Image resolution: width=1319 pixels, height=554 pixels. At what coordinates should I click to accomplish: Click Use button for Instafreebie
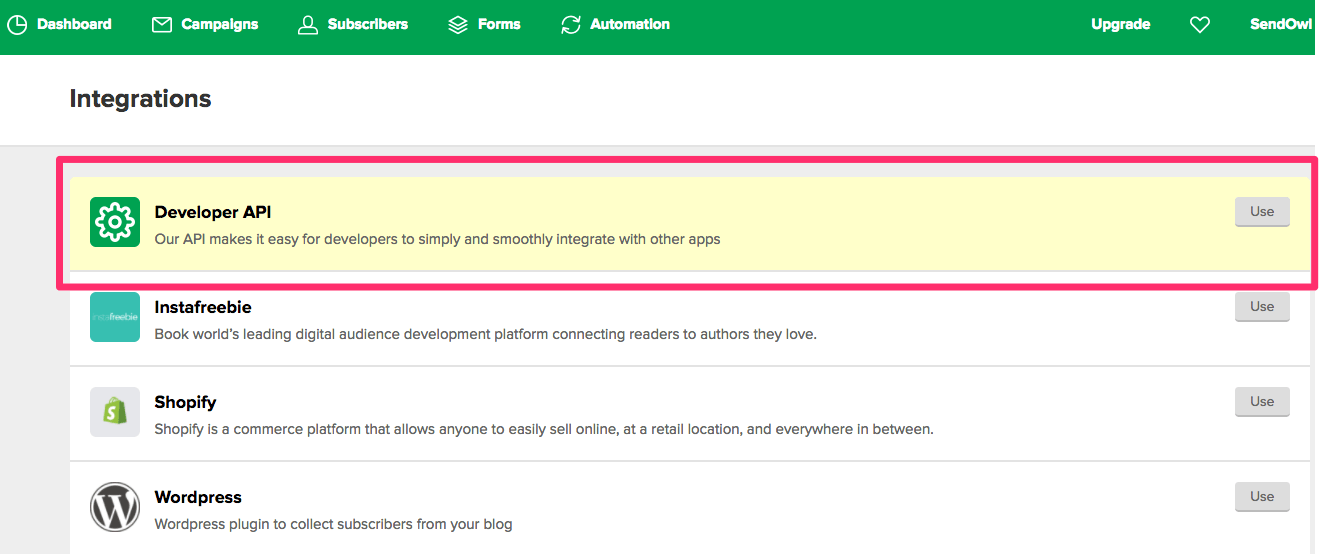pyautogui.click(x=1262, y=307)
